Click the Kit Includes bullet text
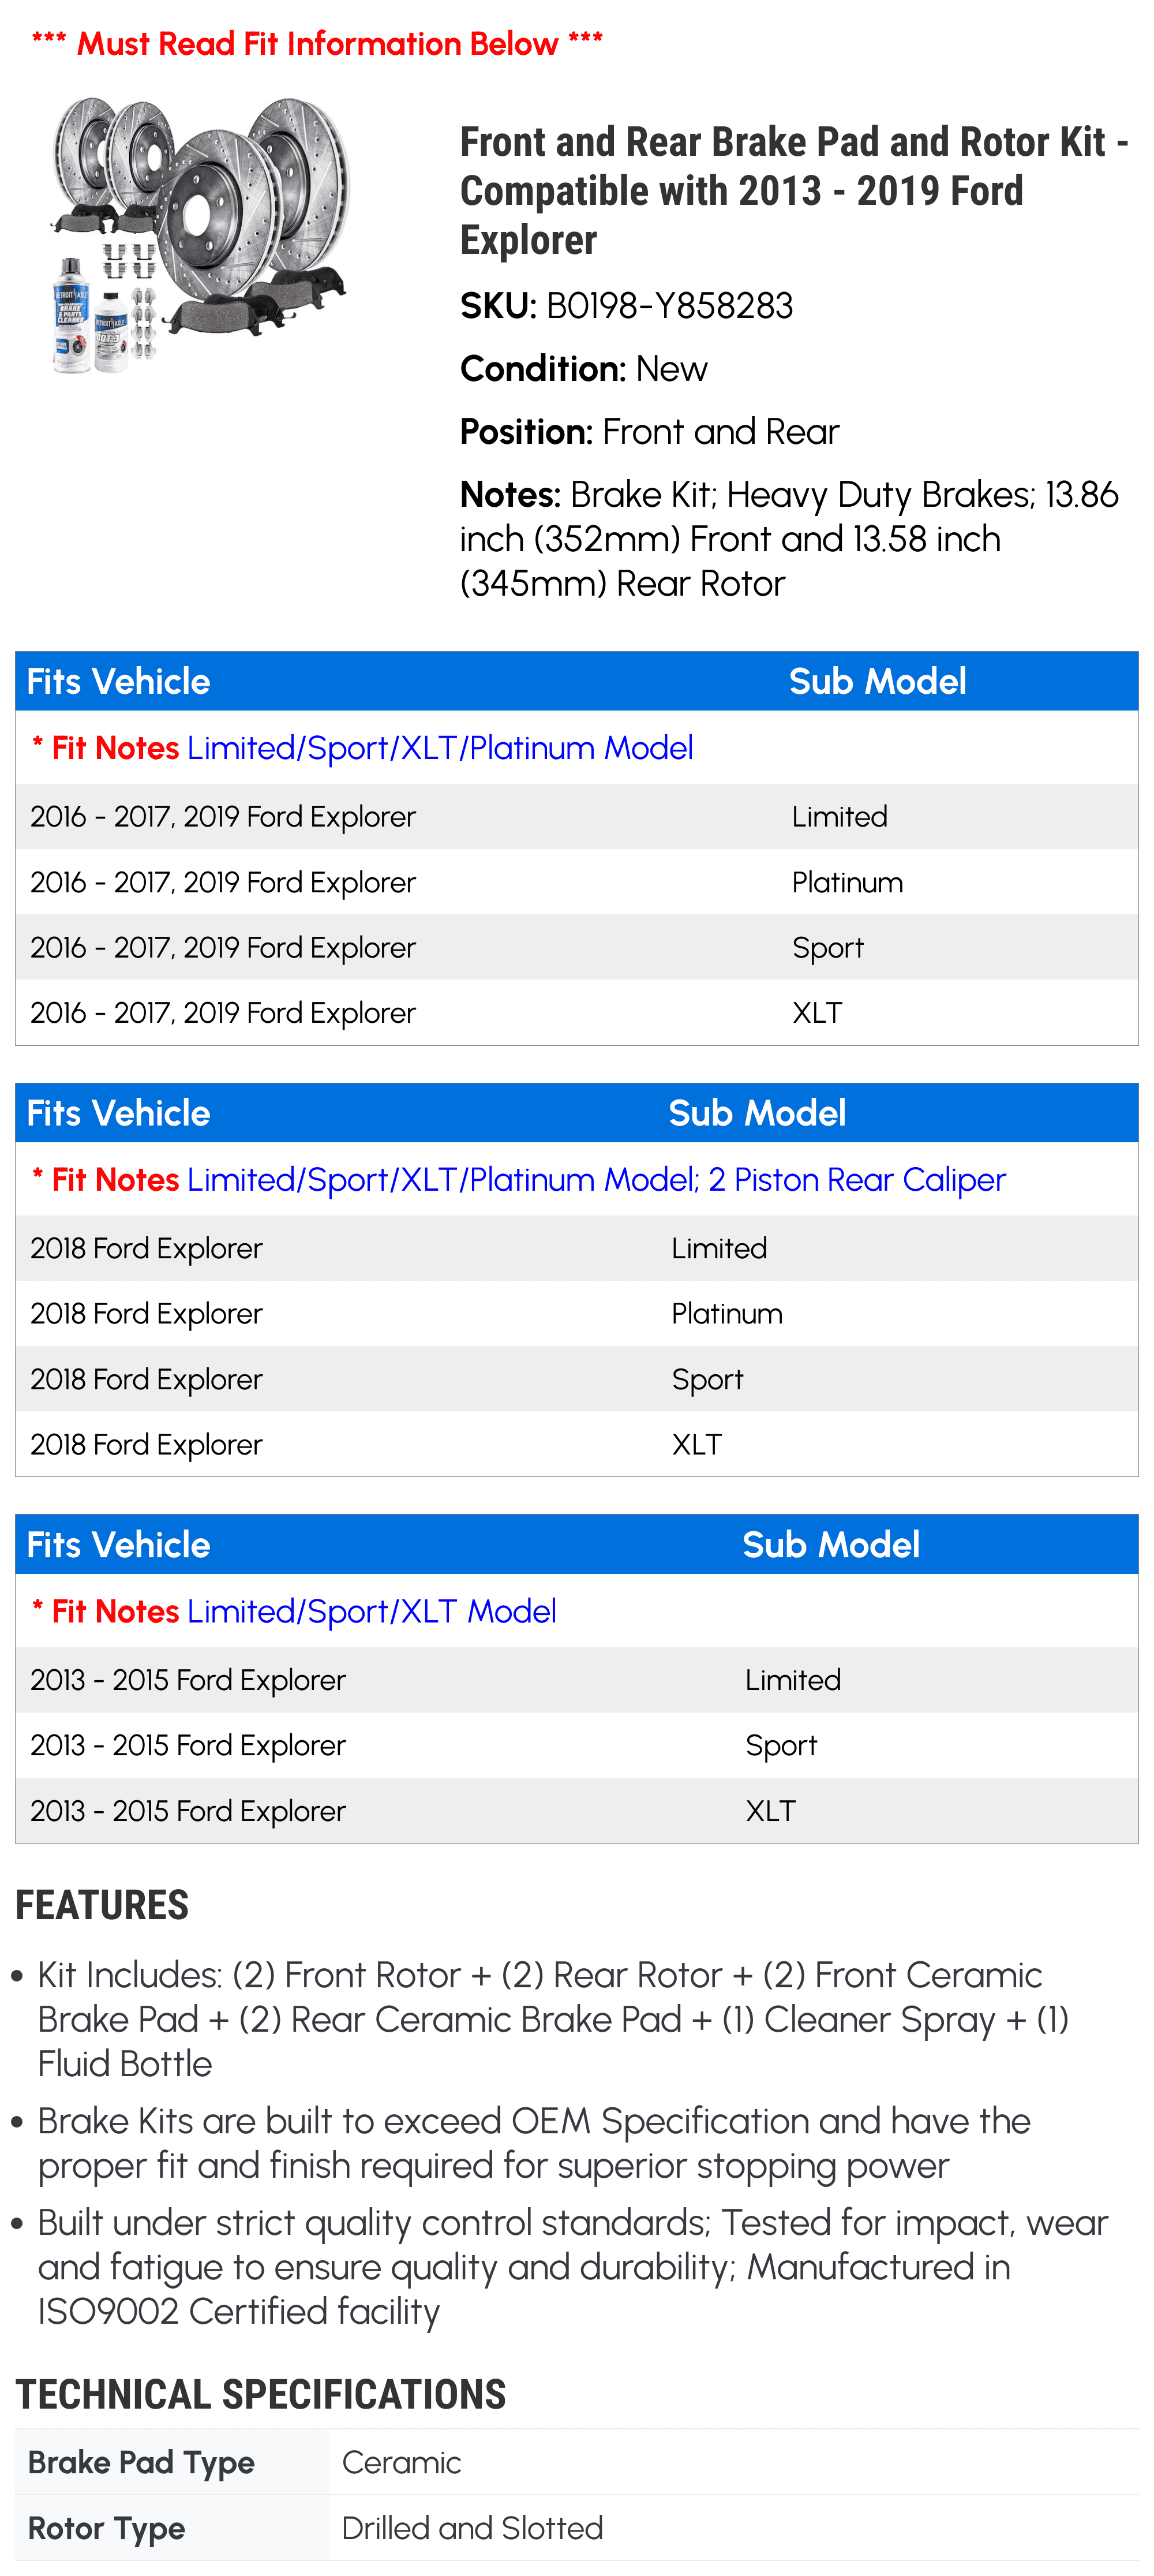 tap(553, 2019)
